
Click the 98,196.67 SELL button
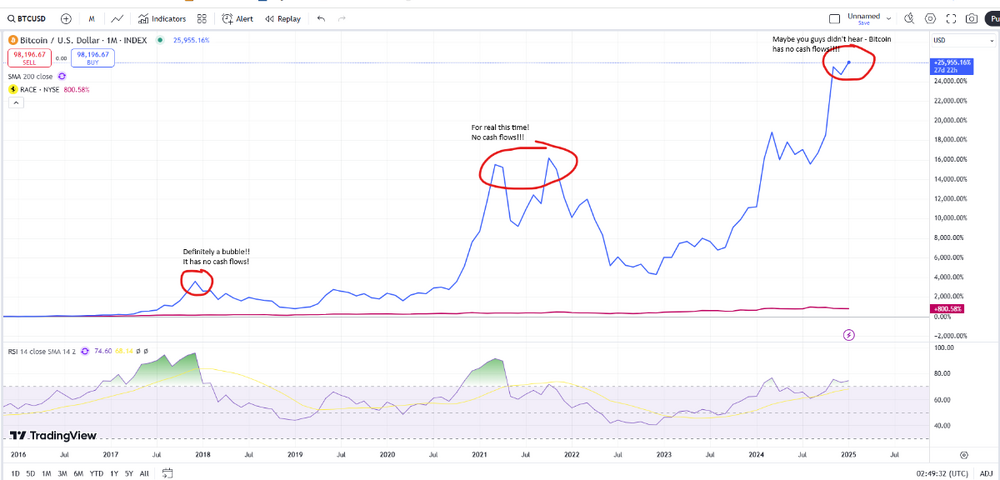(x=27, y=58)
